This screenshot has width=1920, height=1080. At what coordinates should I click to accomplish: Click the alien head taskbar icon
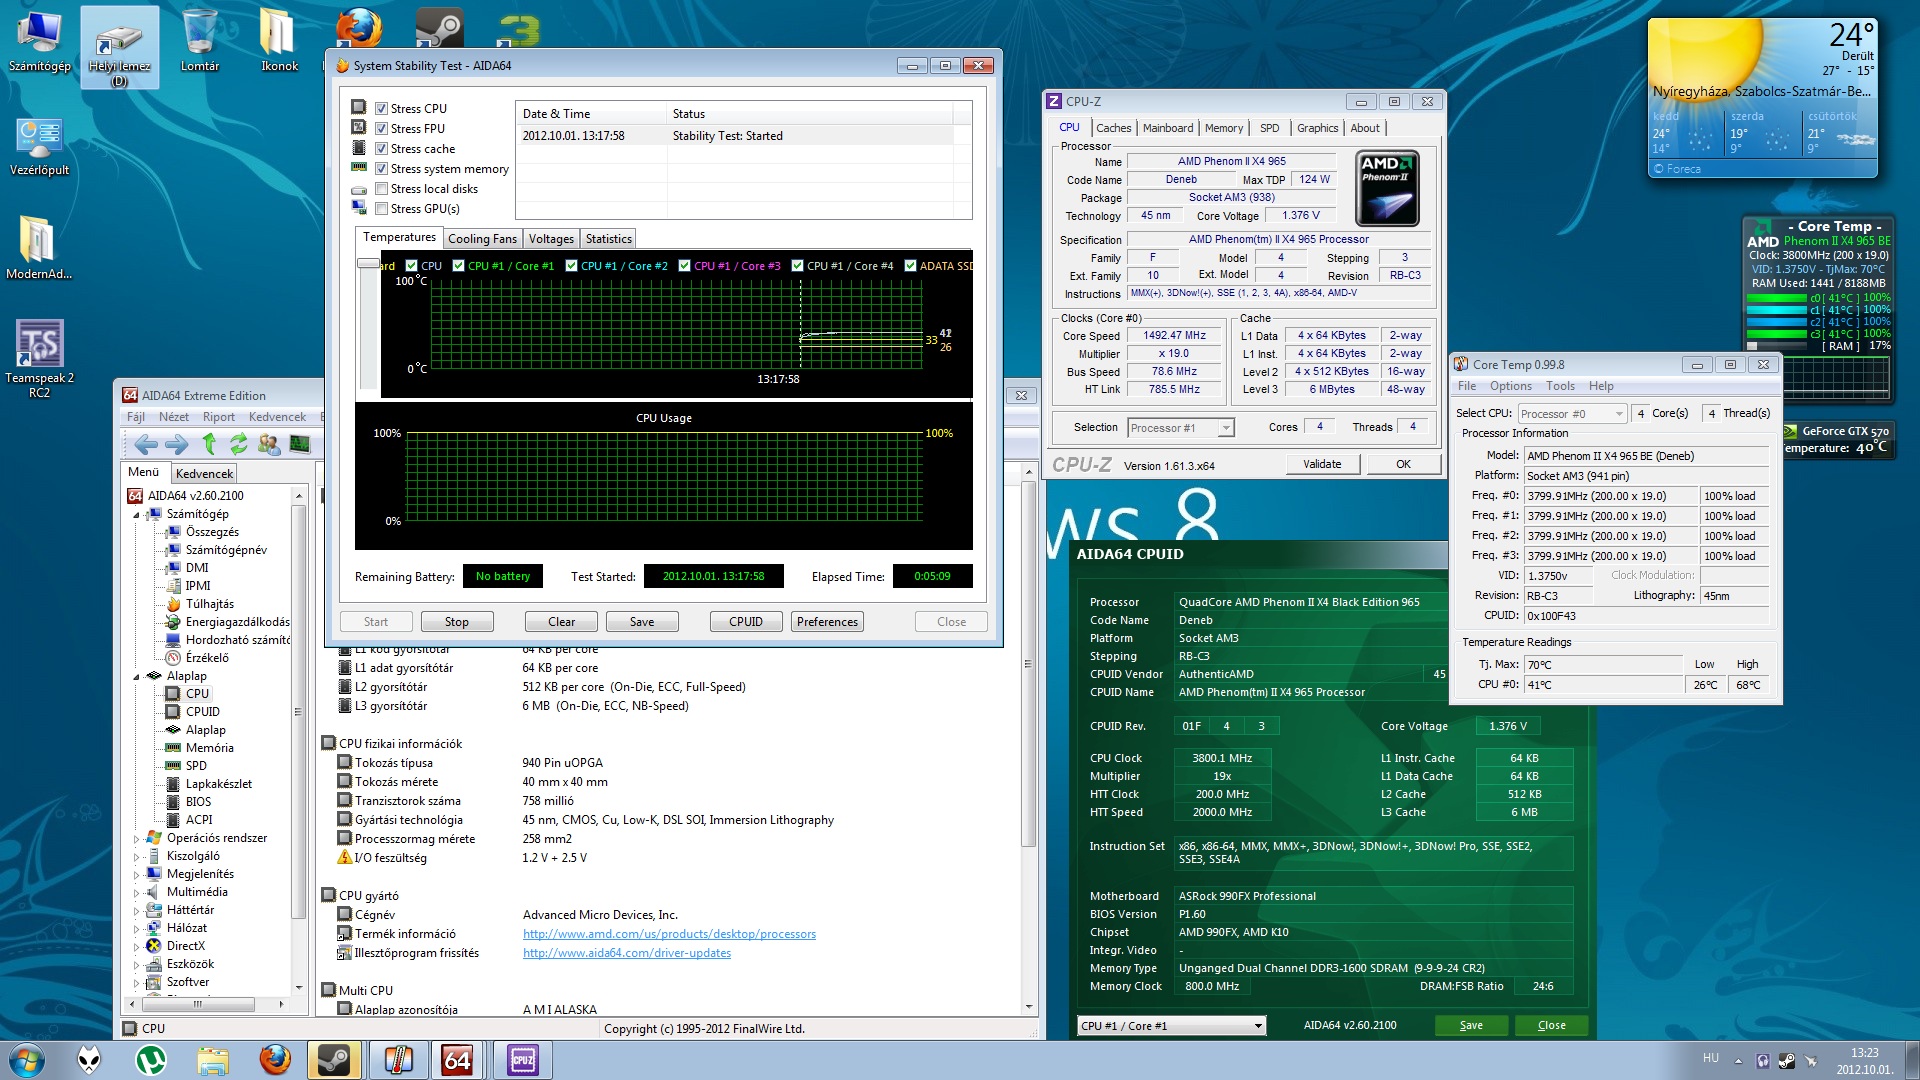coord(90,1060)
